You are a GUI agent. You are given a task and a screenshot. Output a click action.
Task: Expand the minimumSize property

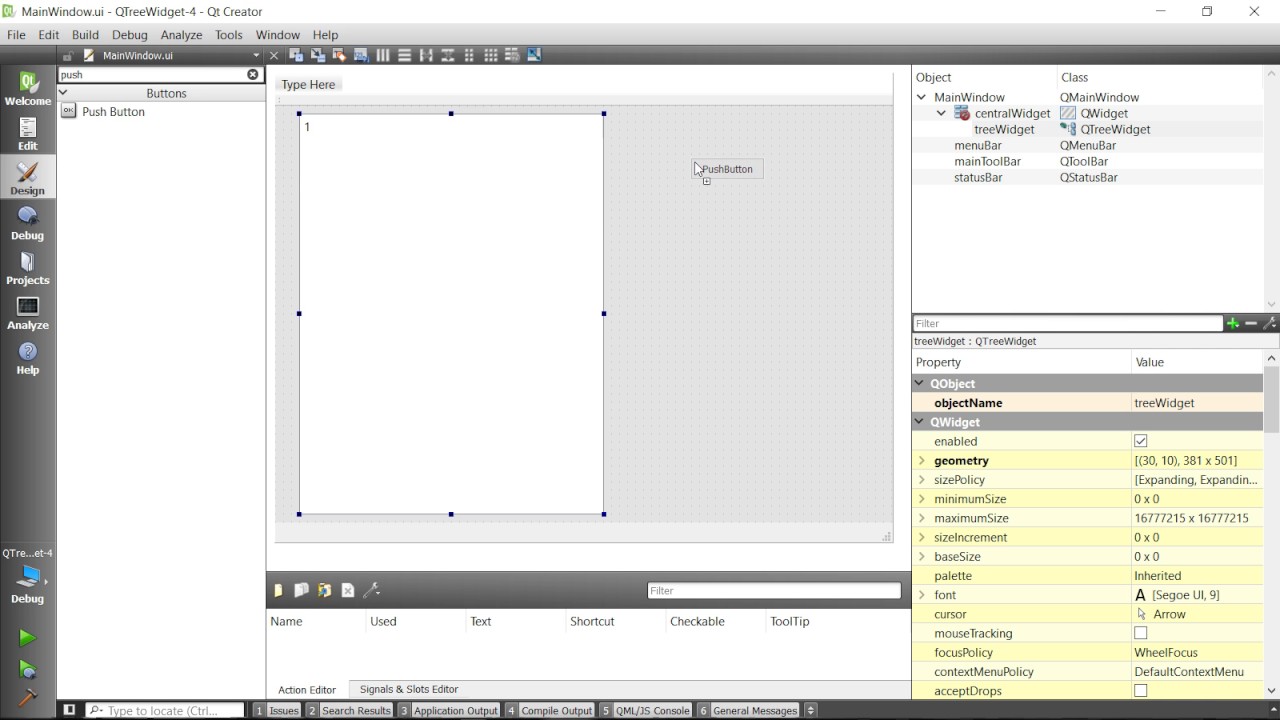(x=921, y=499)
